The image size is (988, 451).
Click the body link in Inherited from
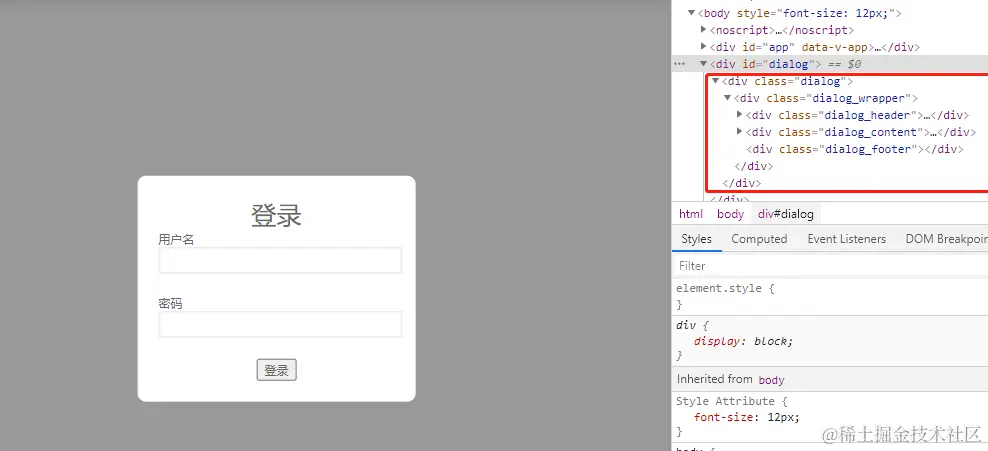click(771, 380)
